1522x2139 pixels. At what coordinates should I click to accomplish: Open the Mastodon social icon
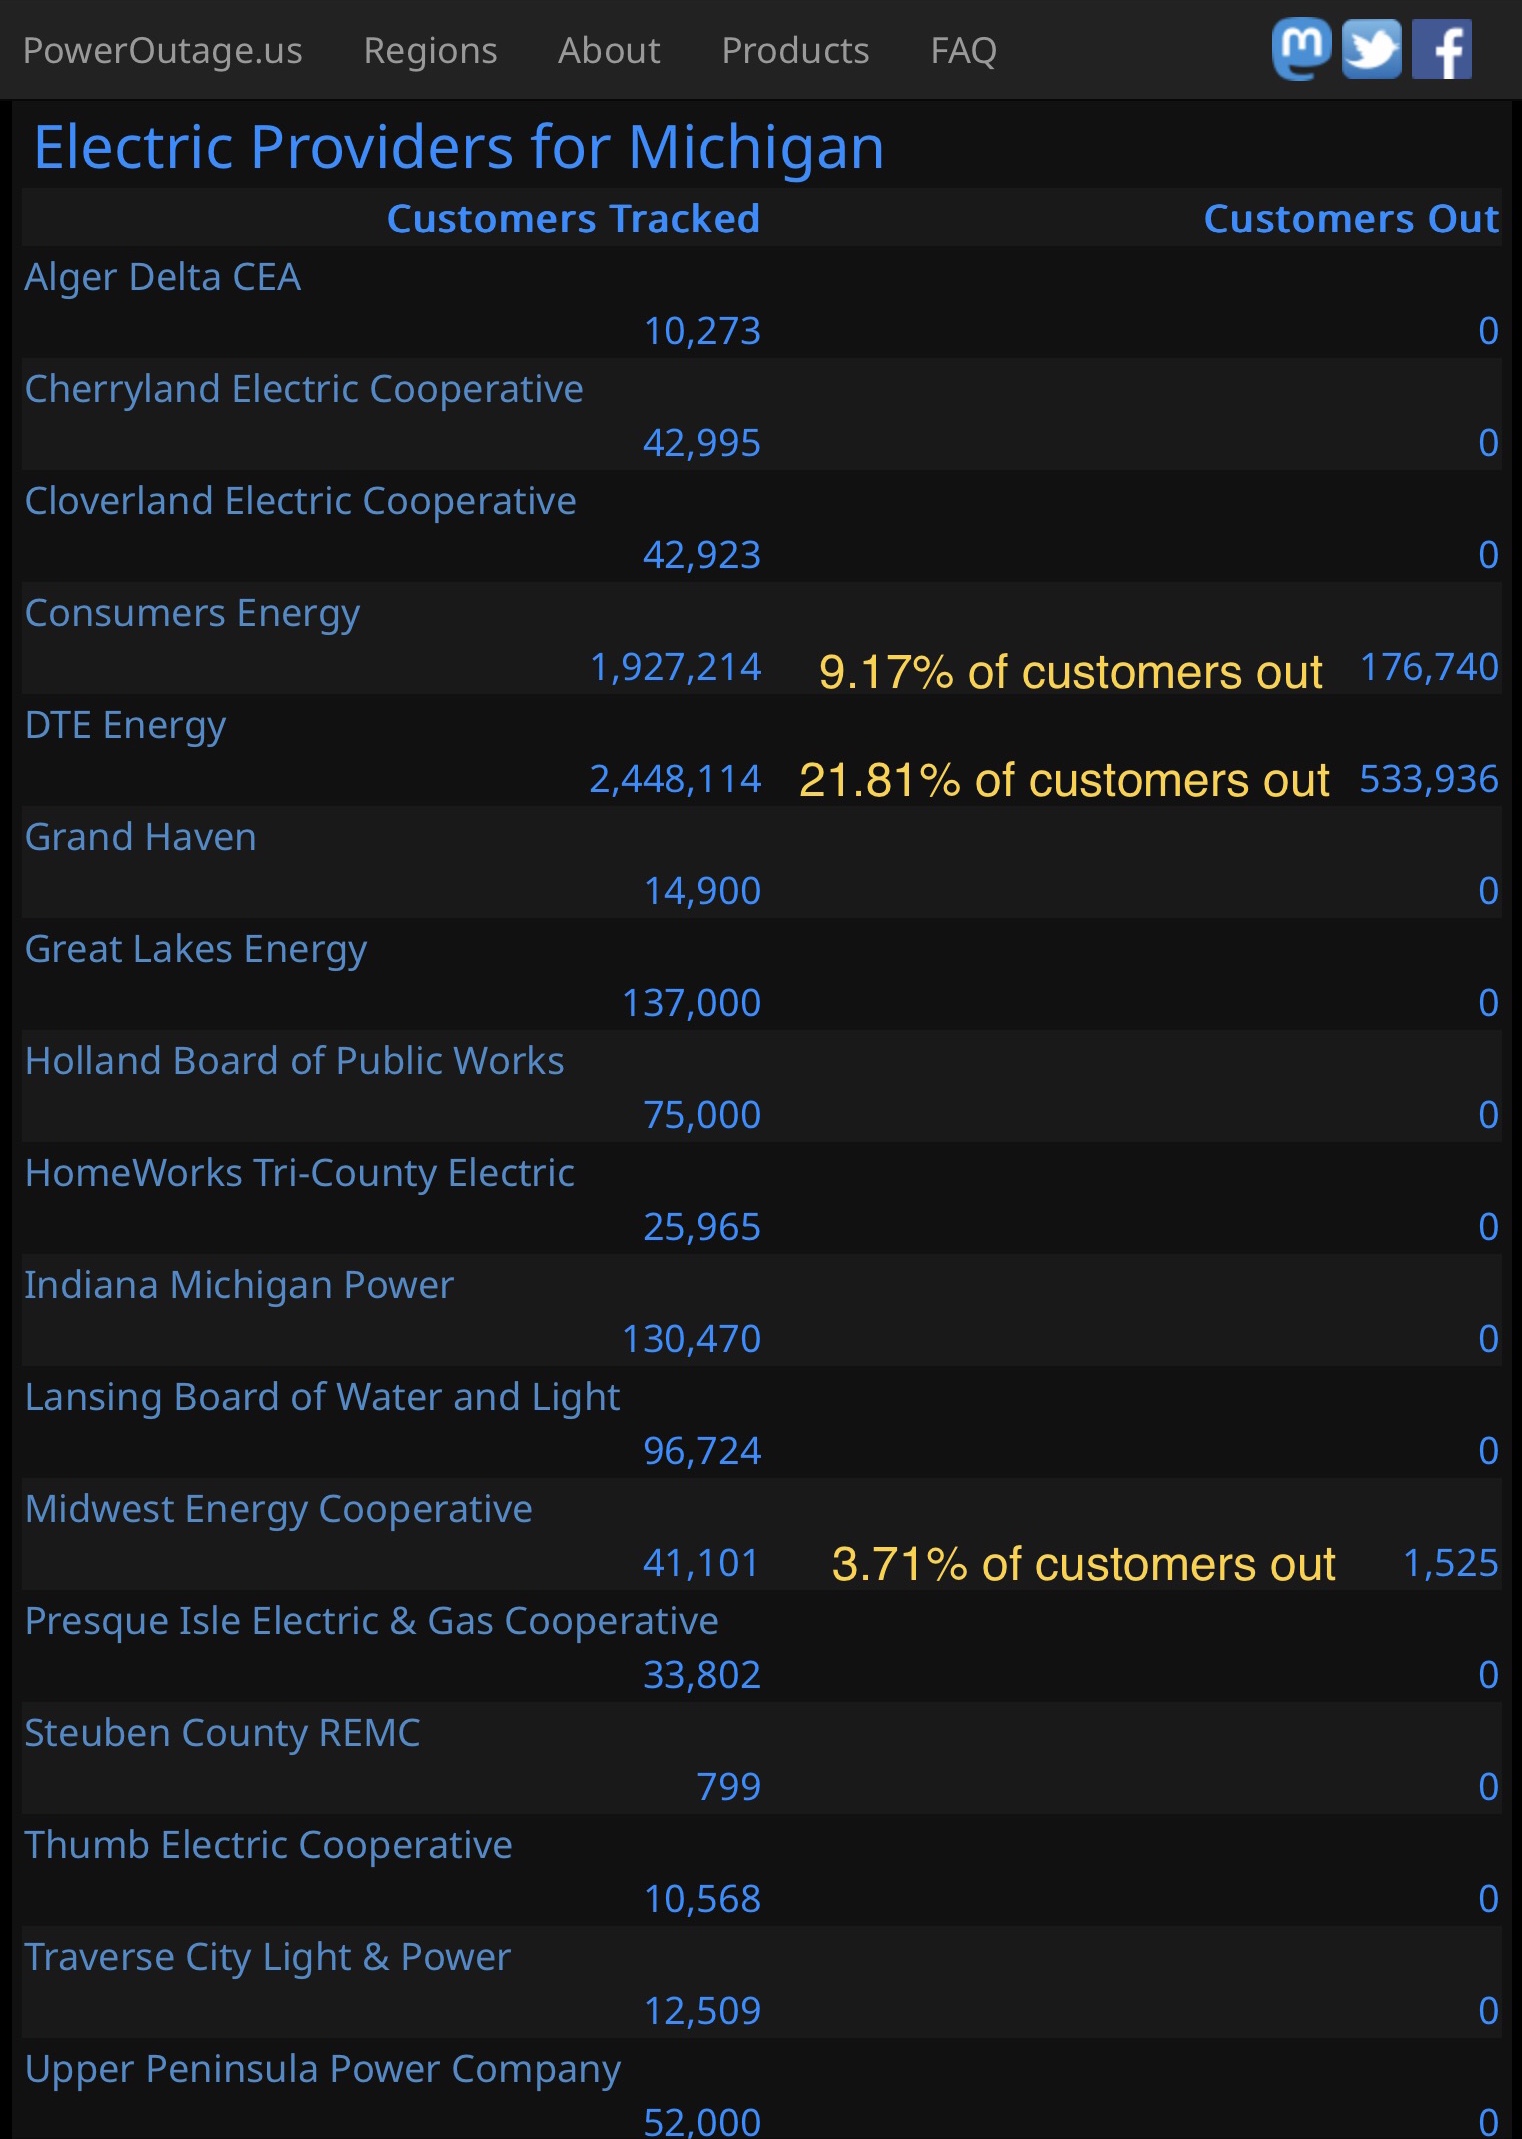click(1301, 49)
